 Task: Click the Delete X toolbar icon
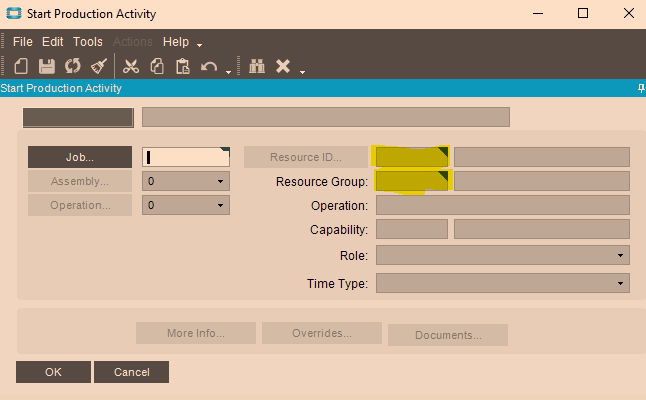283,66
